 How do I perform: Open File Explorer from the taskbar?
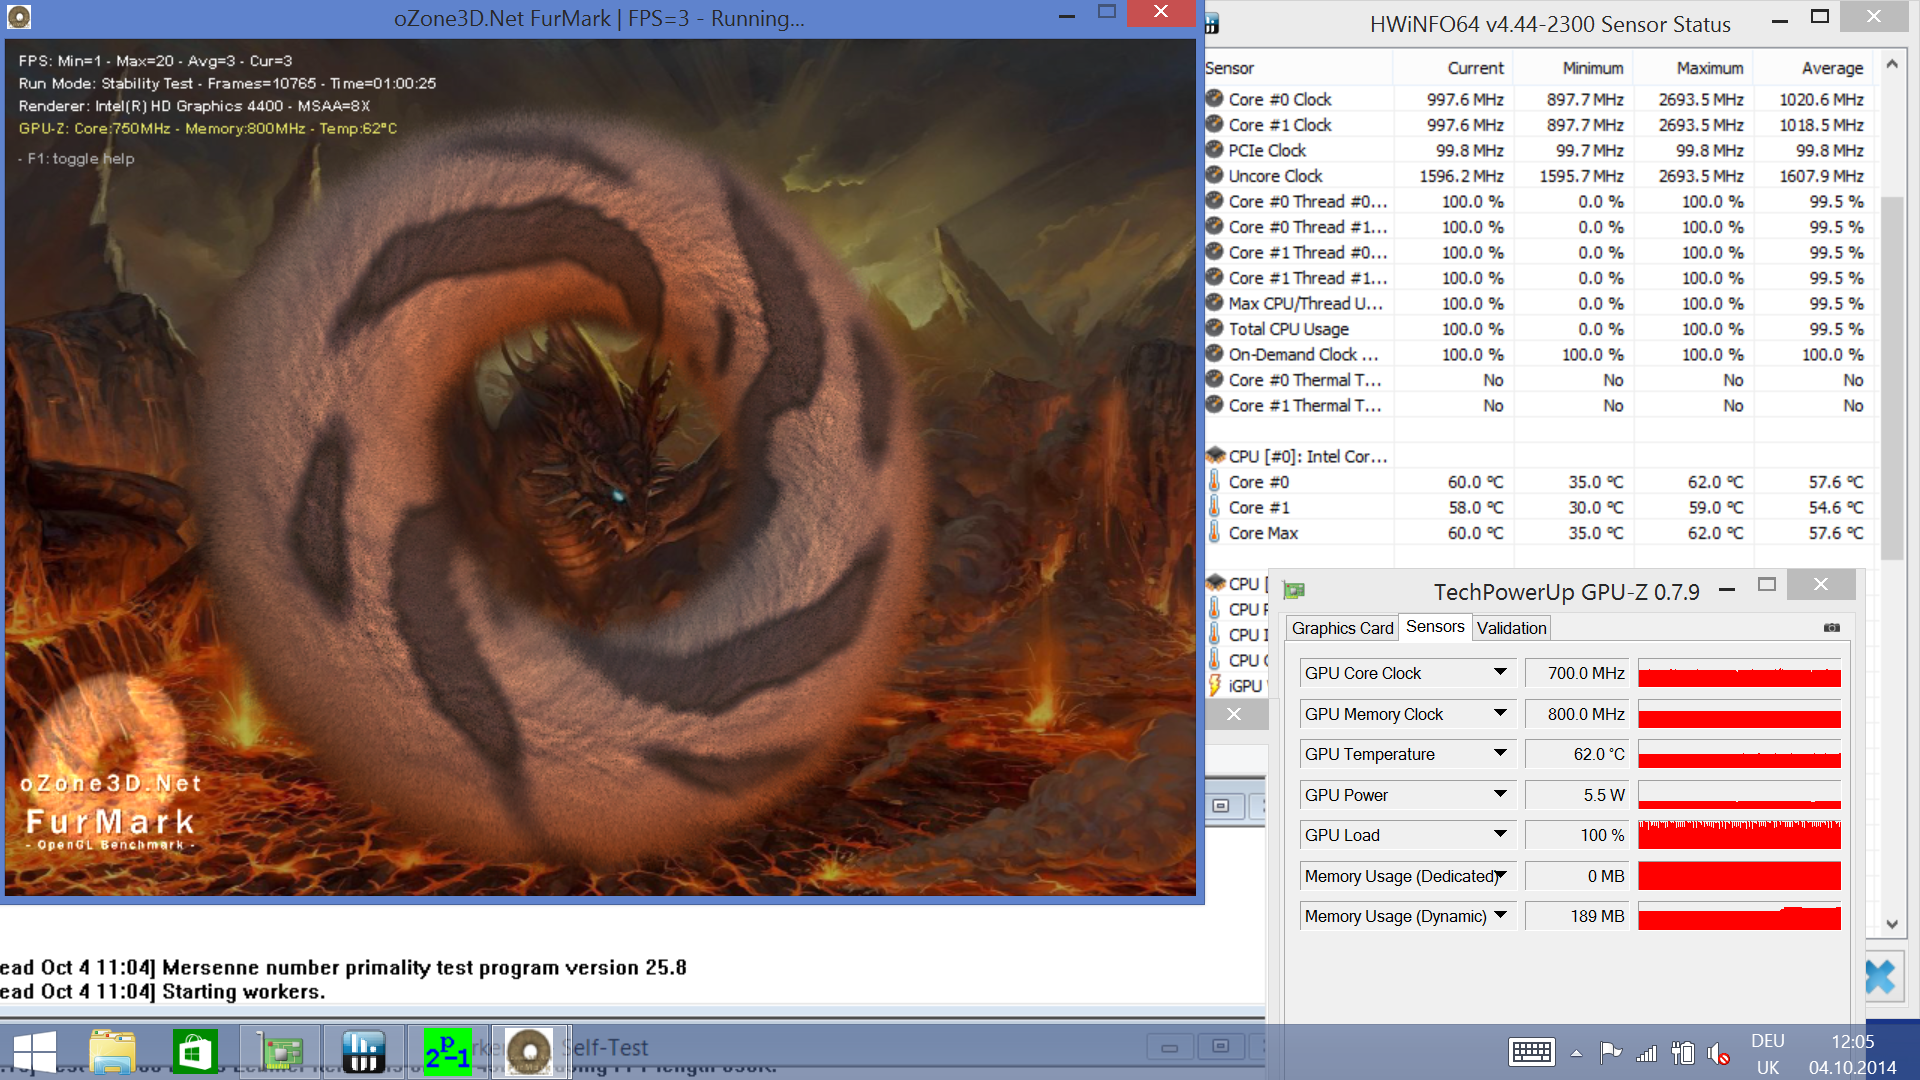(x=112, y=1051)
